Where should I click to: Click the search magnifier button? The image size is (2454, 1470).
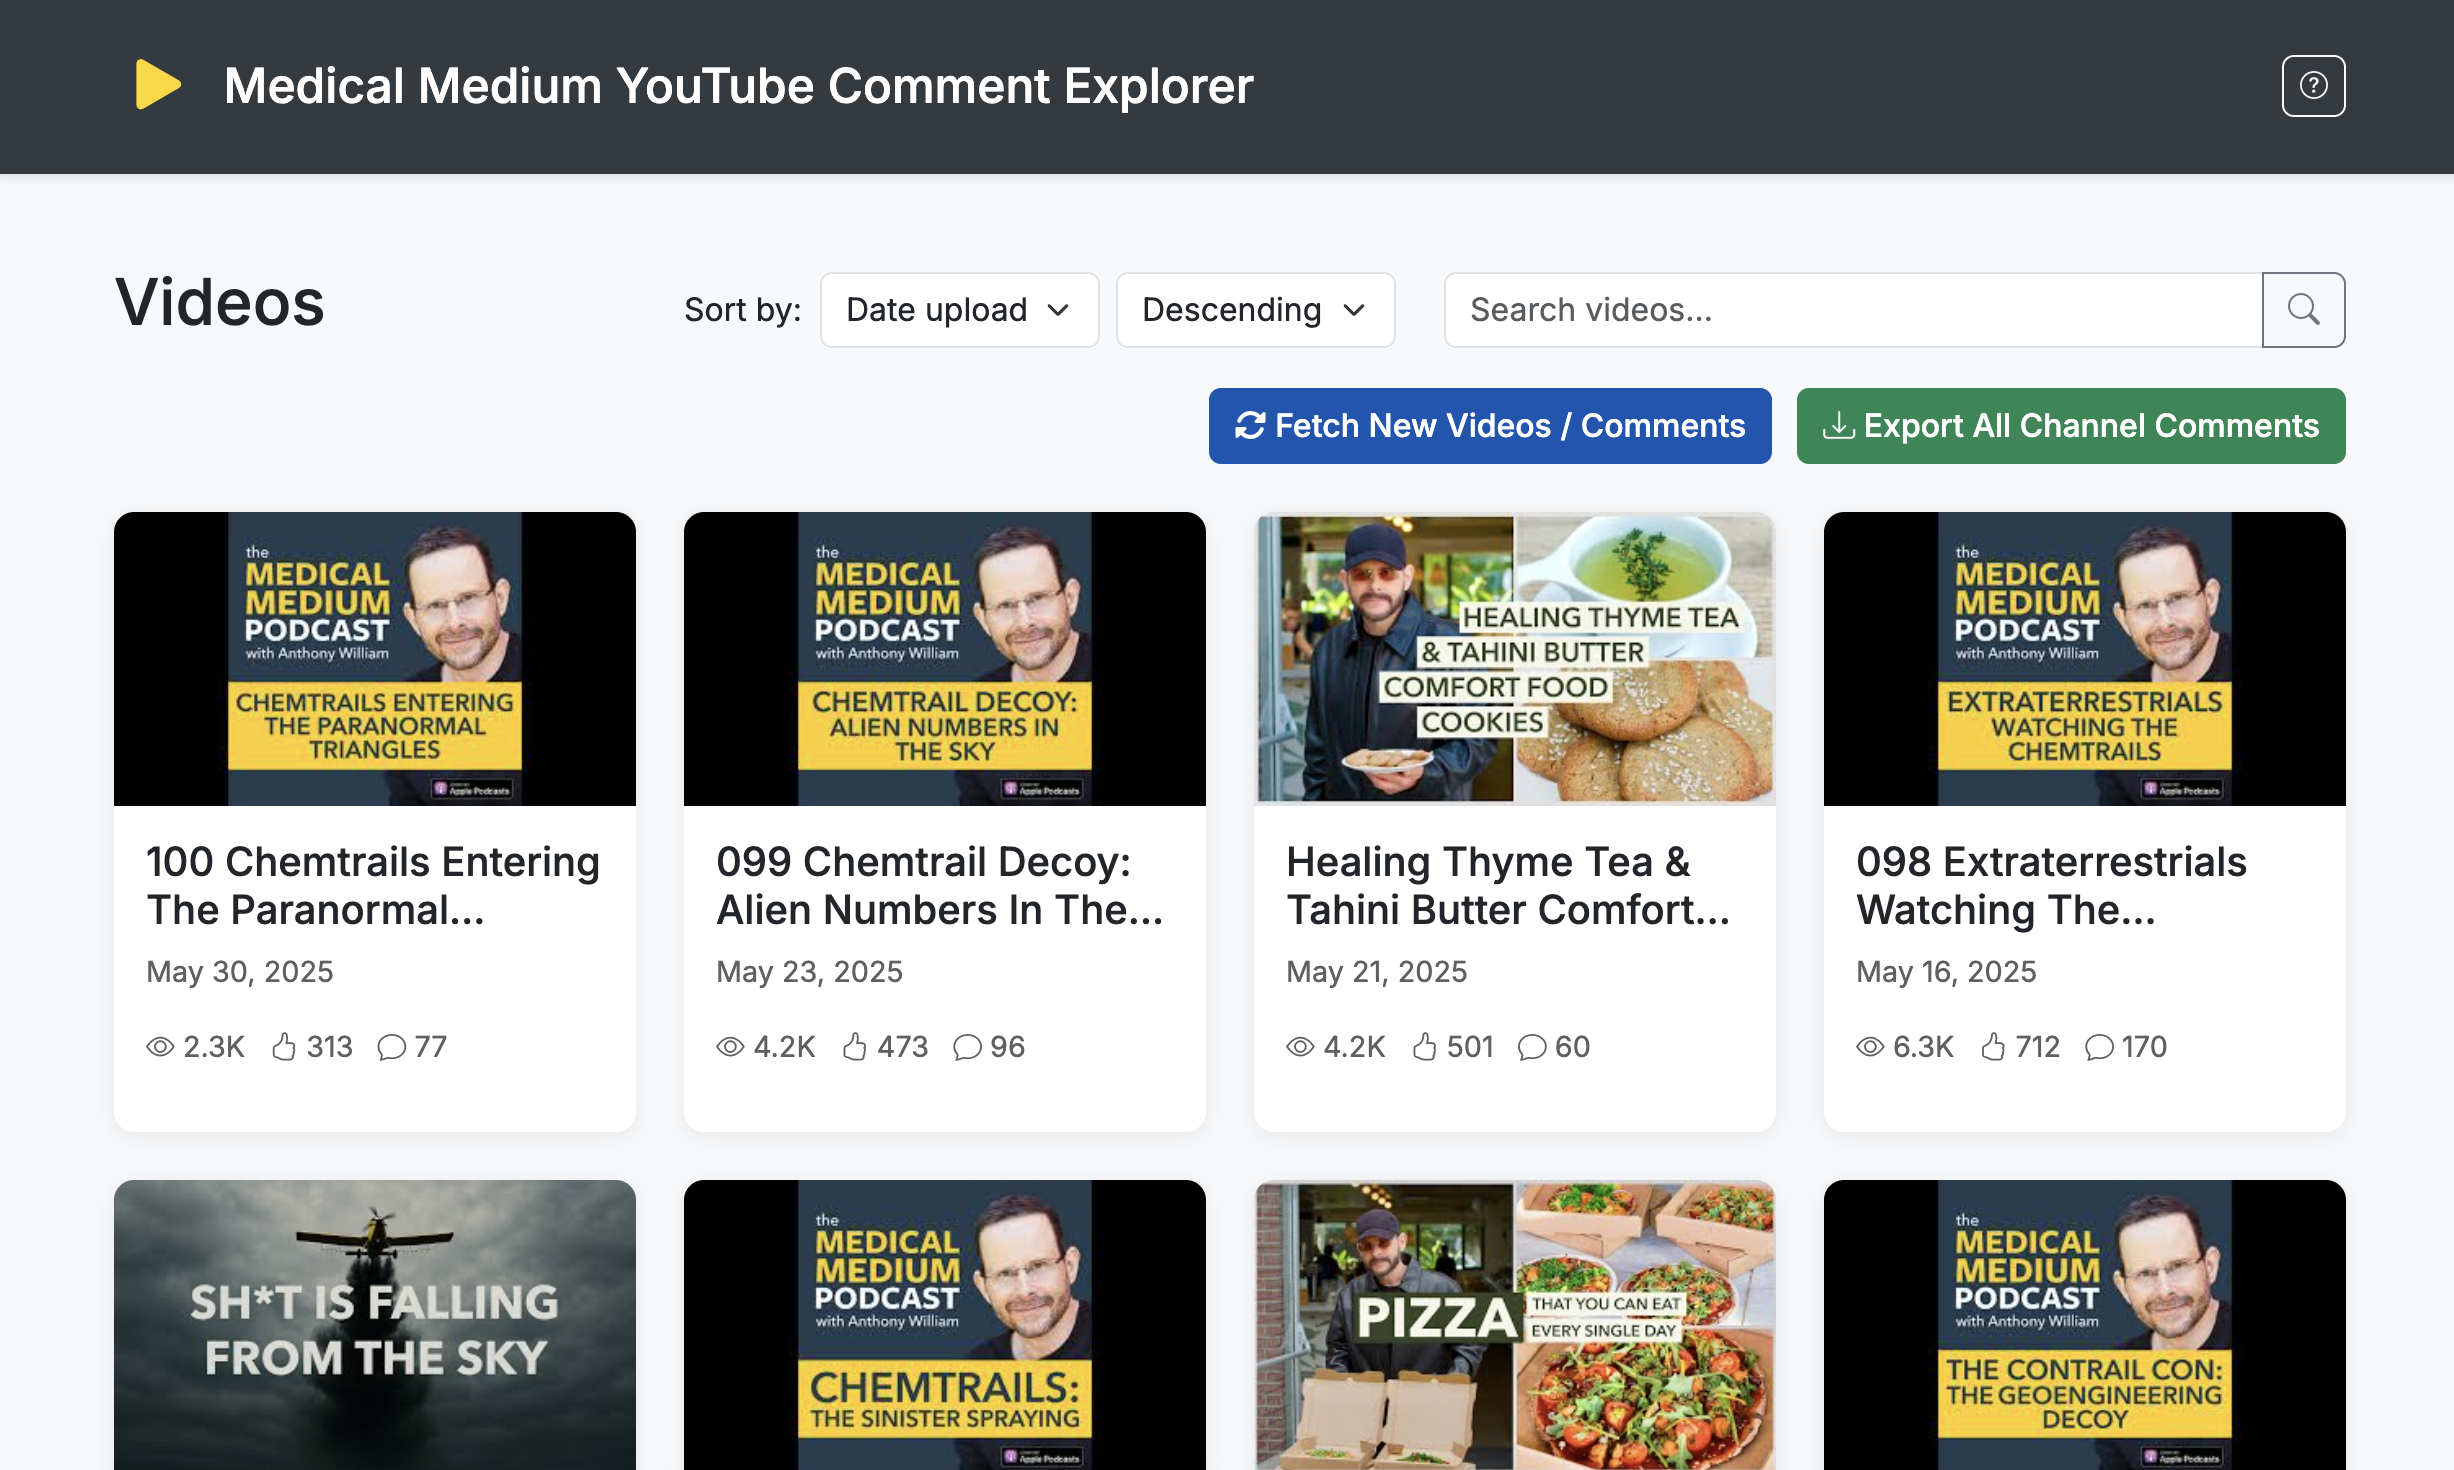pos(2303,310)
